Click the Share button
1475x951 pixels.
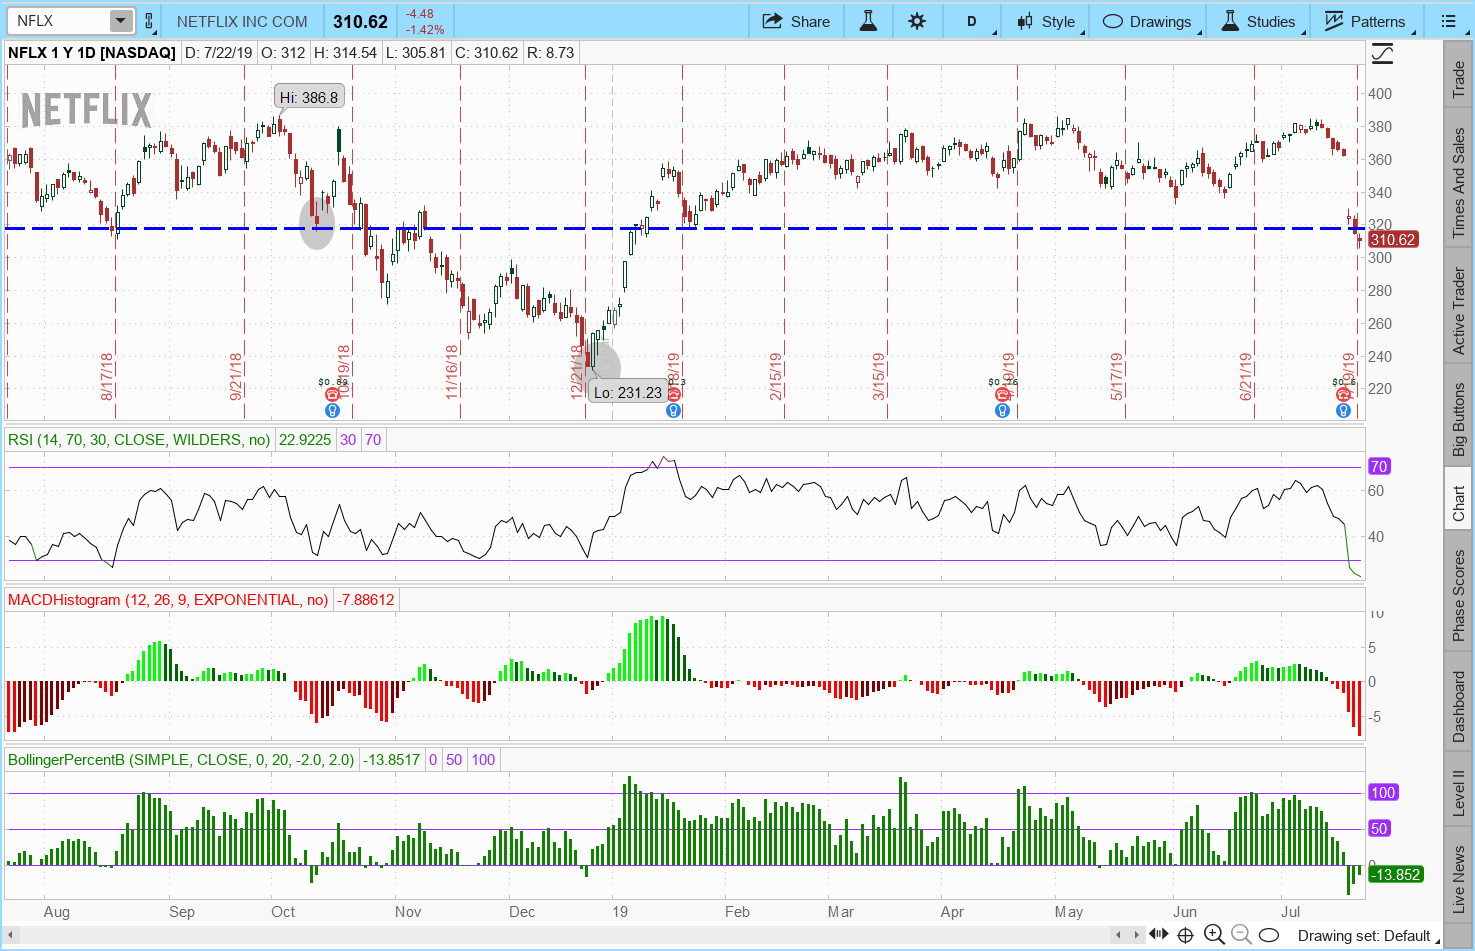pyautogui.click(x=796, y=21)
